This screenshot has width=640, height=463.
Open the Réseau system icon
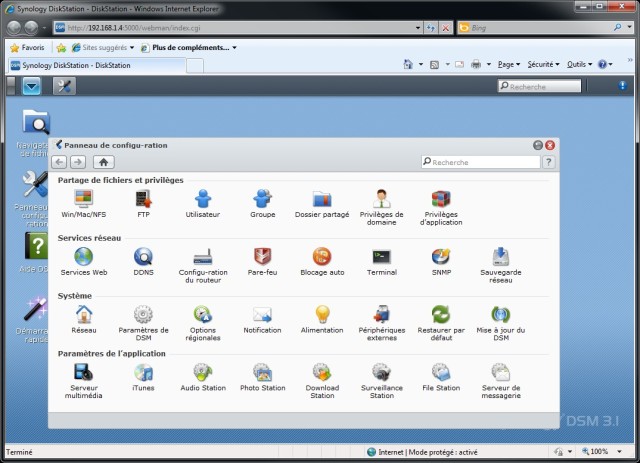[84, 314]
